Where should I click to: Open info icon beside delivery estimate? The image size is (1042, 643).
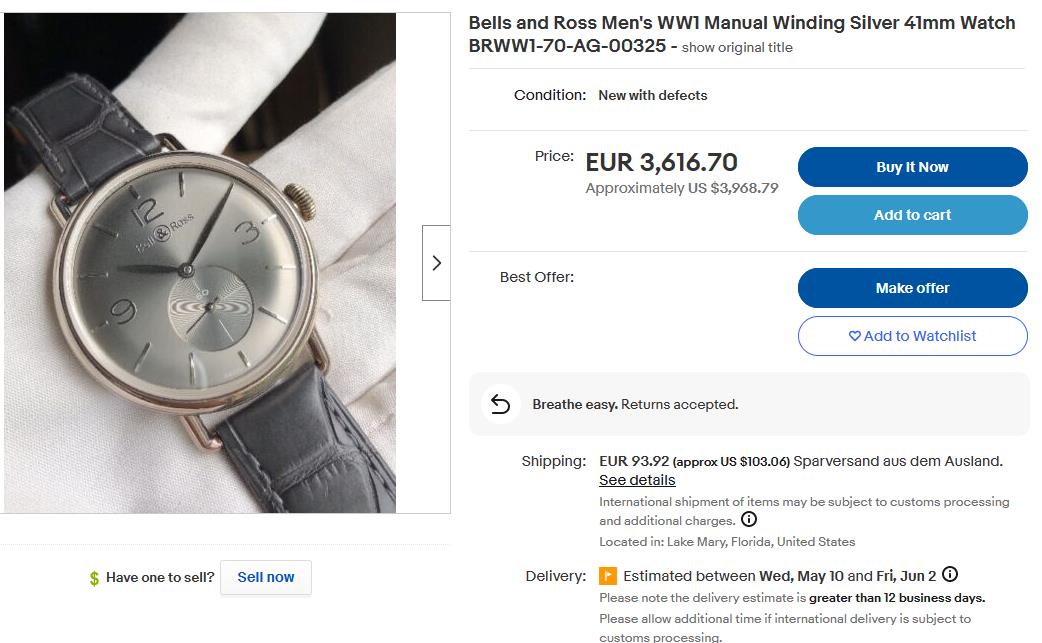(x=950, y=575)
